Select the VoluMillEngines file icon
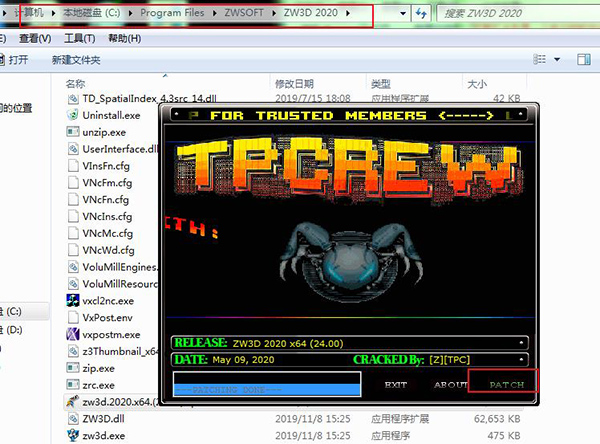 point(72,266)
